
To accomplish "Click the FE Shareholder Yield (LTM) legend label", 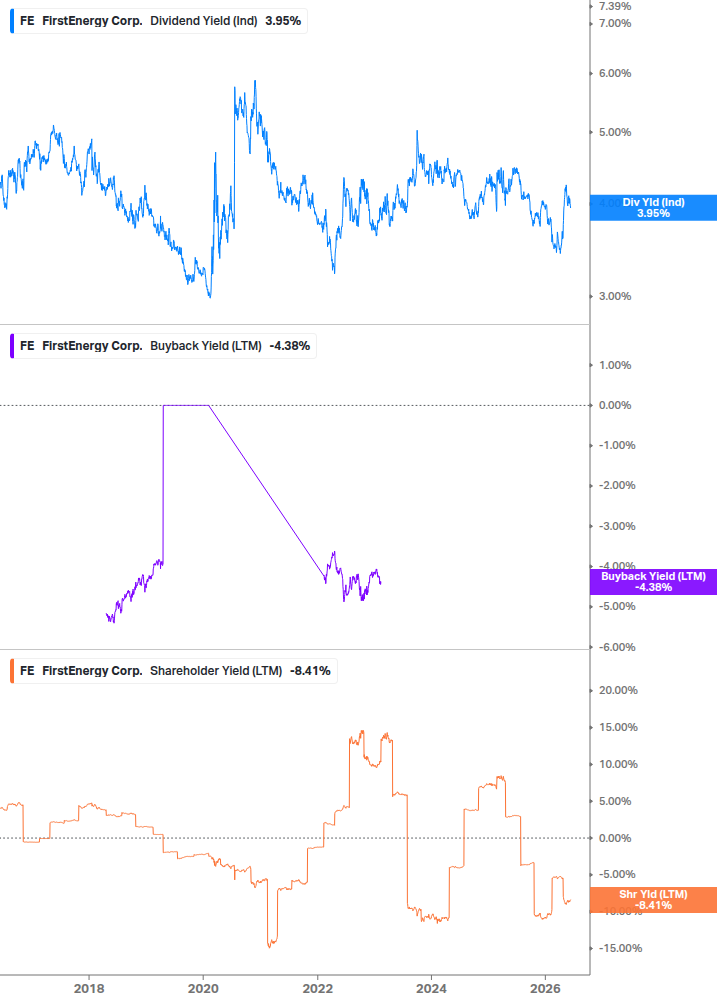I will pos(174,671).
